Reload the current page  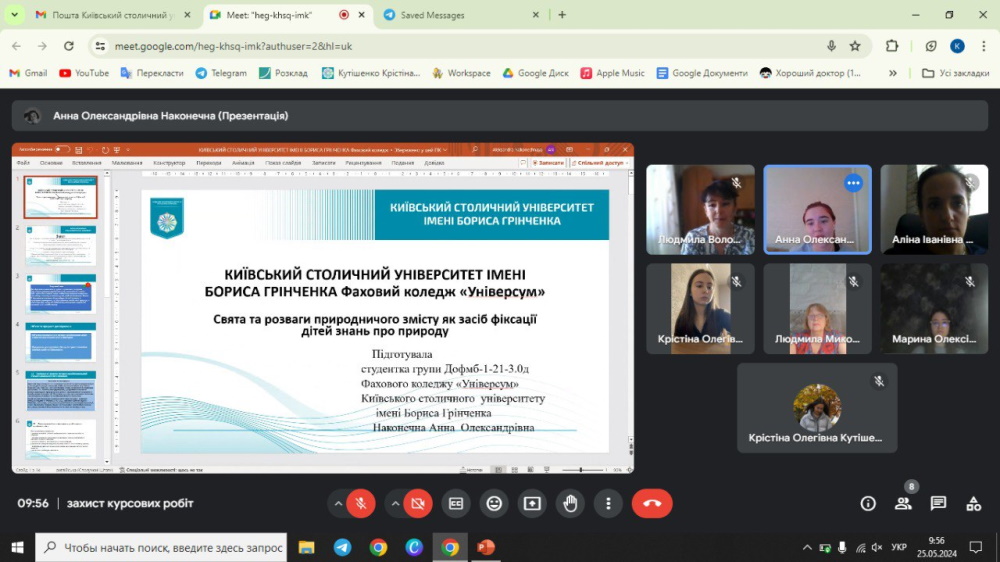(69, 46)
